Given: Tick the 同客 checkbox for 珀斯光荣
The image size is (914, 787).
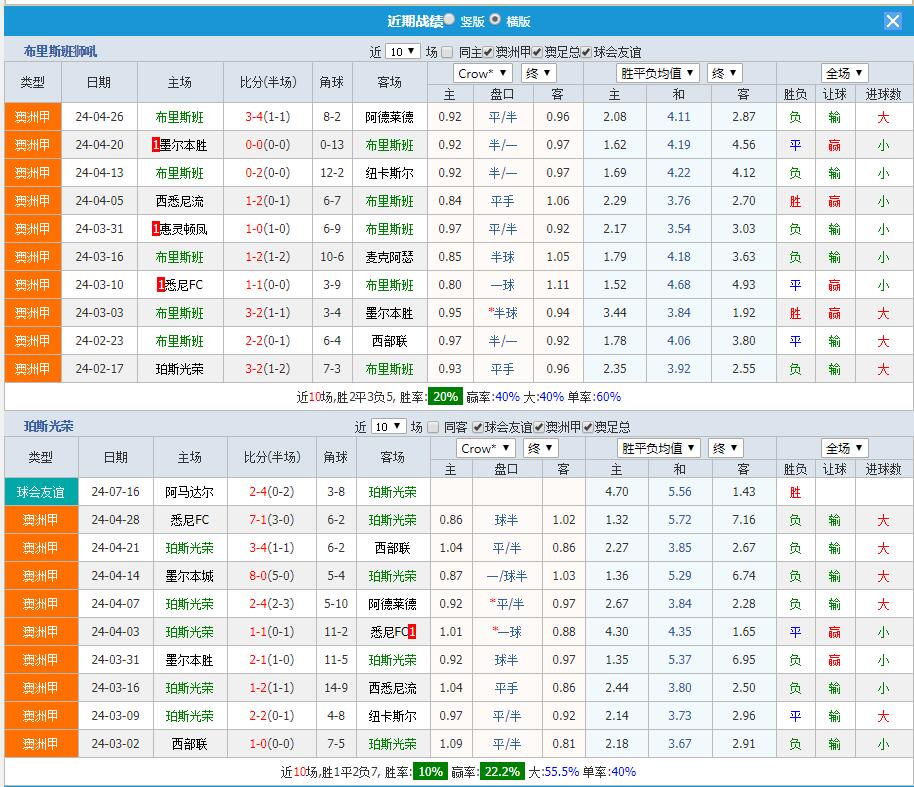Looking at the screenshot, I should point(433,427).
